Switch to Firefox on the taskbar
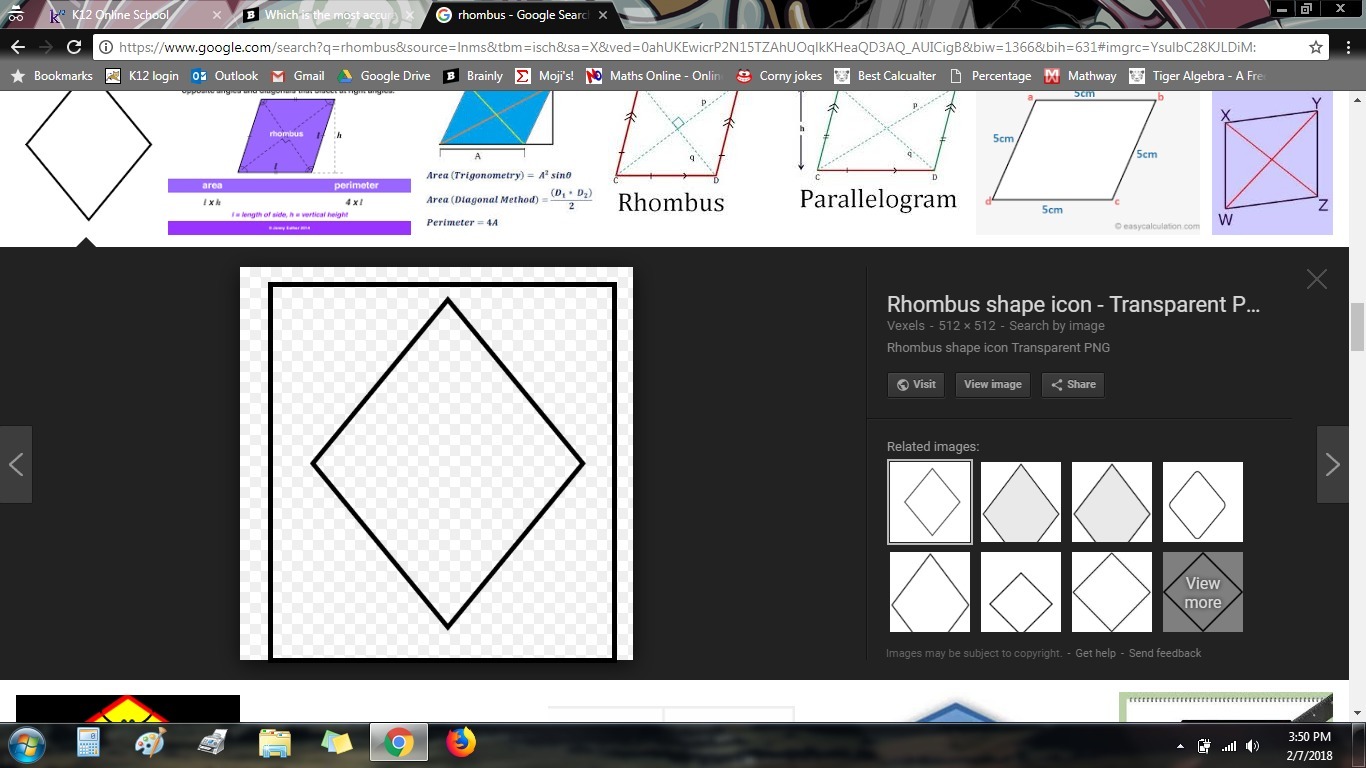This screenshot has height=768, width=1366. (x=460, y=743)
